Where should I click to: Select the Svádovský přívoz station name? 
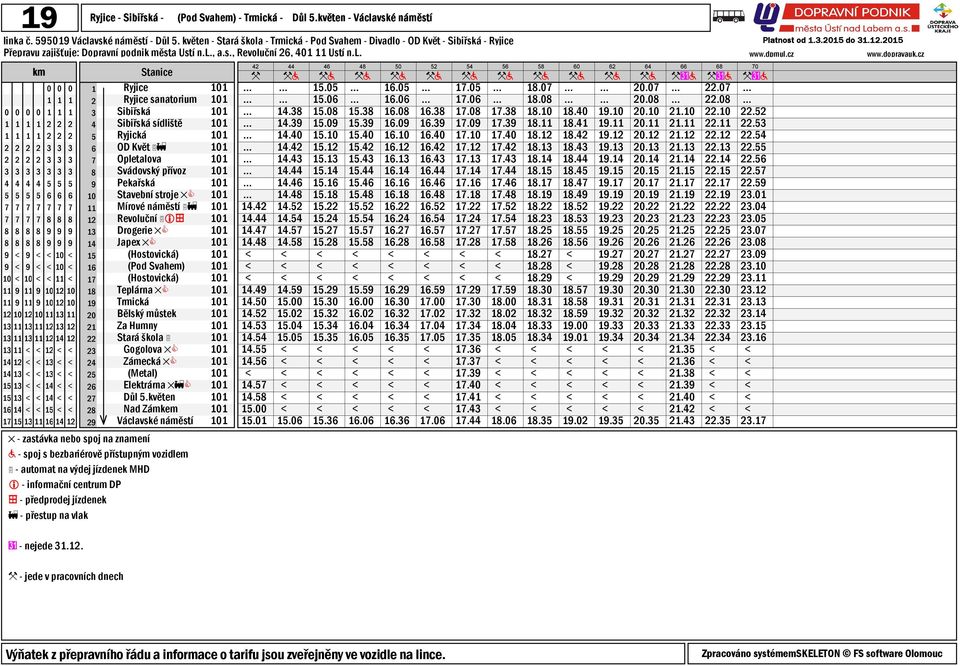pyautogui.click(x=151, y=171)
